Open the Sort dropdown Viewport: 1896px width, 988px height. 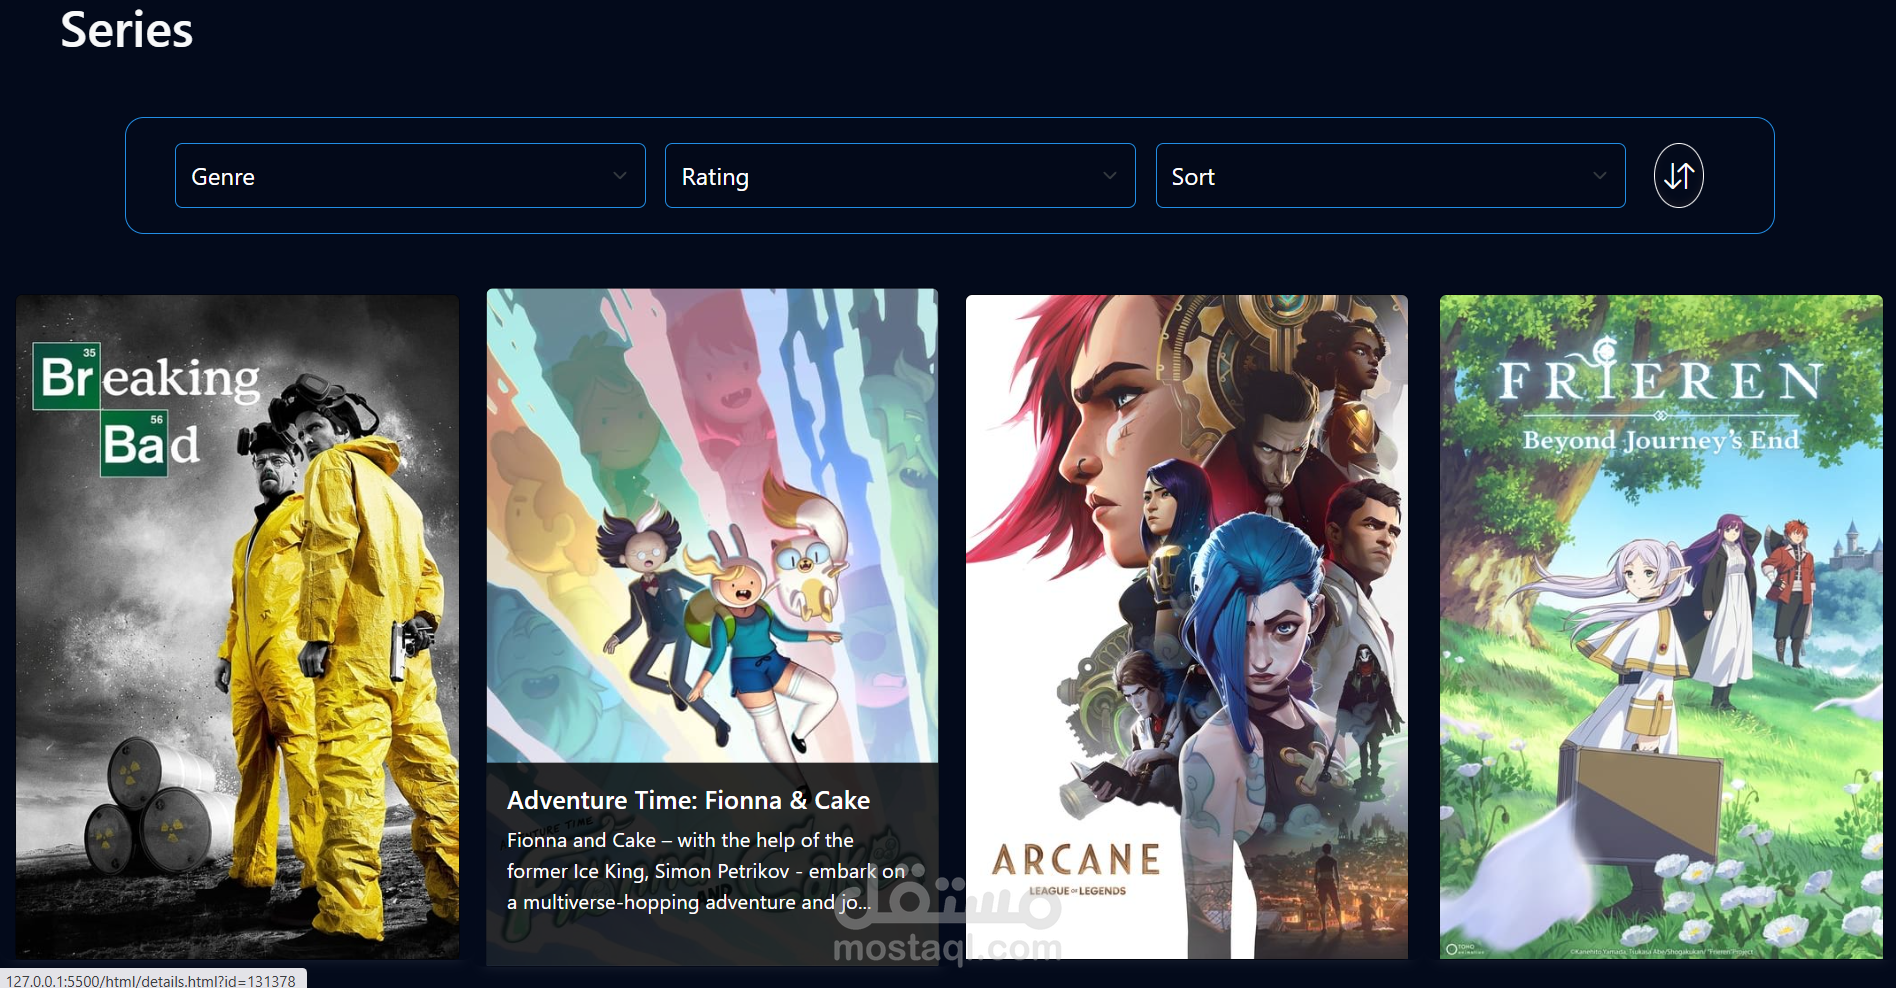(x=1390, y=176)
